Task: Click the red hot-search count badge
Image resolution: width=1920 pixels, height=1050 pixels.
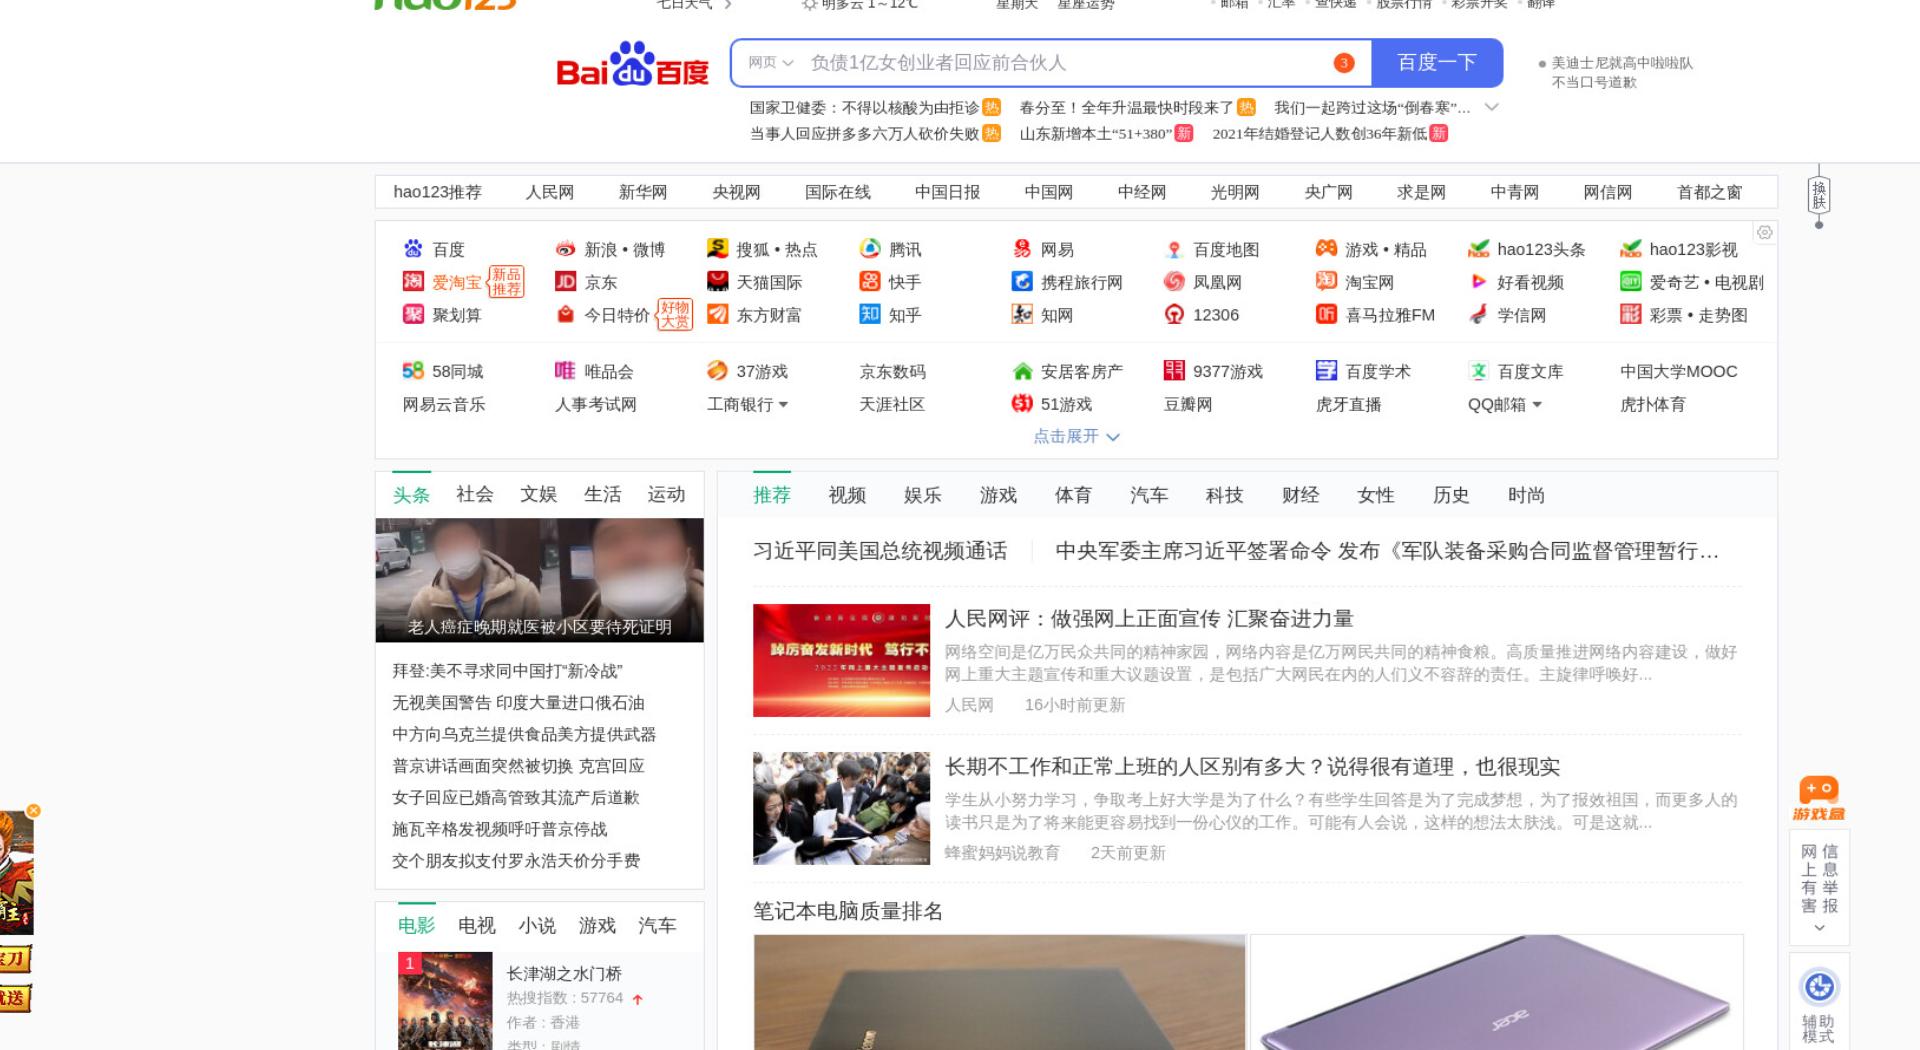Action: point(1344,63)
